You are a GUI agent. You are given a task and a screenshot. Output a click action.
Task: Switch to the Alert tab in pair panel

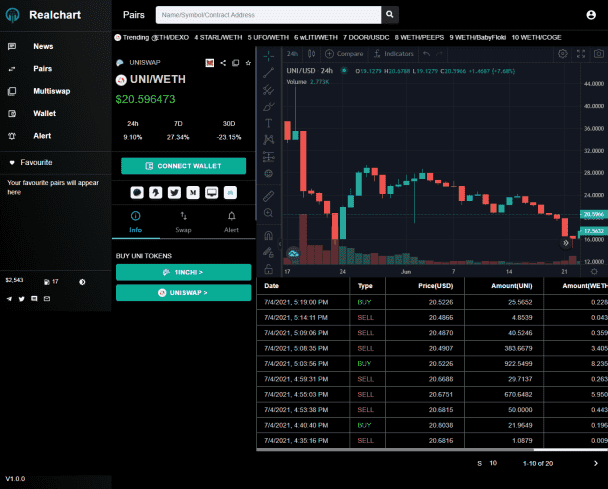(231, 222)
